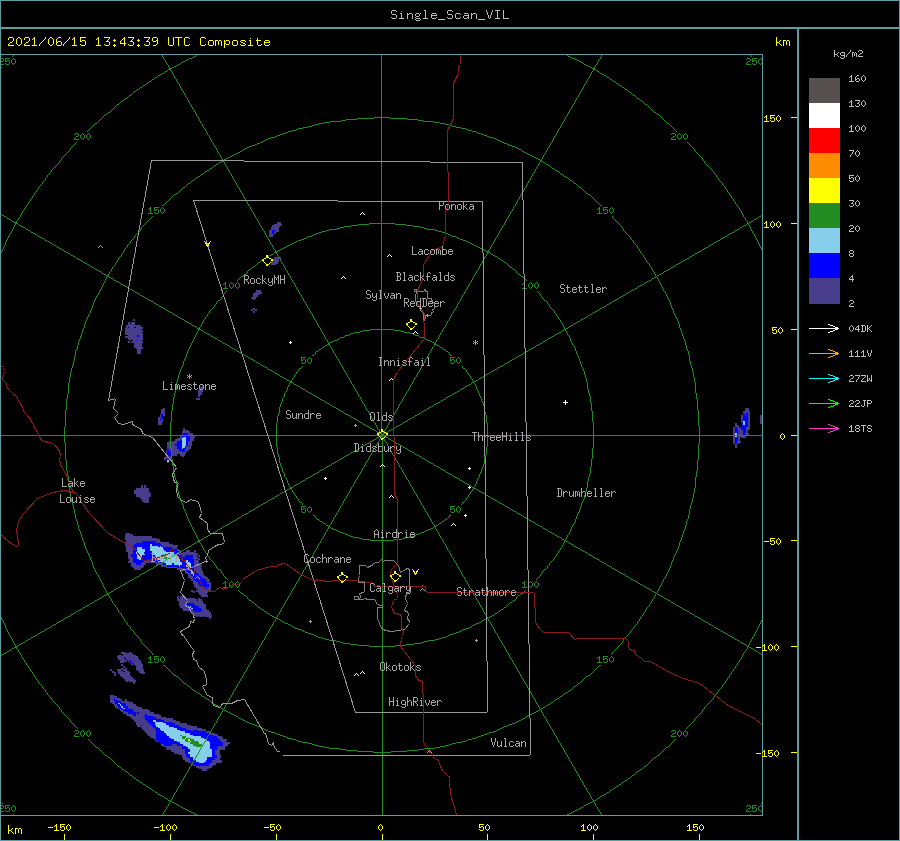Click the magenta 18TS arrow icon
This screenshot has width=900, height=841.
click(x=824, y=429)
